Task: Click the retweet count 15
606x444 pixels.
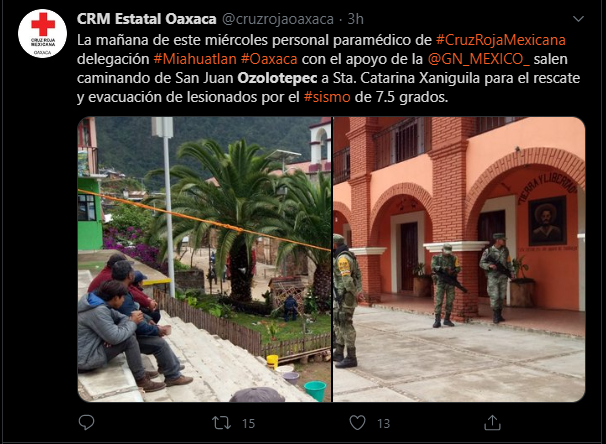Action: pos(249,424)
